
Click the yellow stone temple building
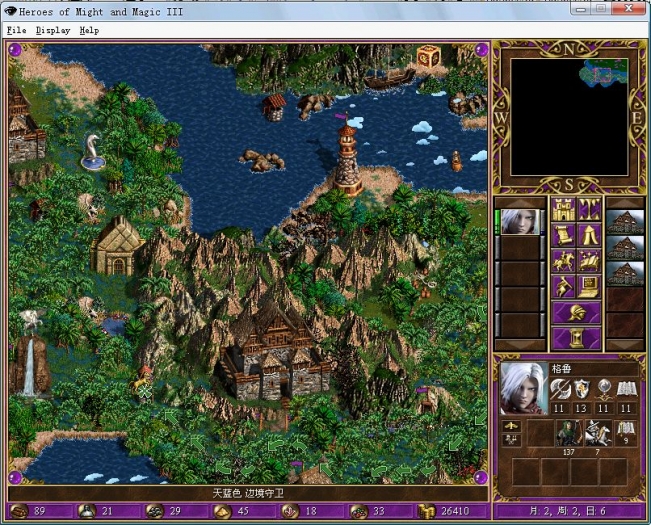coord(117,246)
